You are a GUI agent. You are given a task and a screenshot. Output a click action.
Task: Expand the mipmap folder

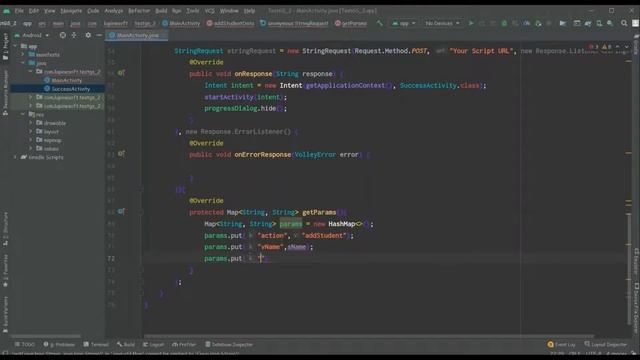click(31, 140)
